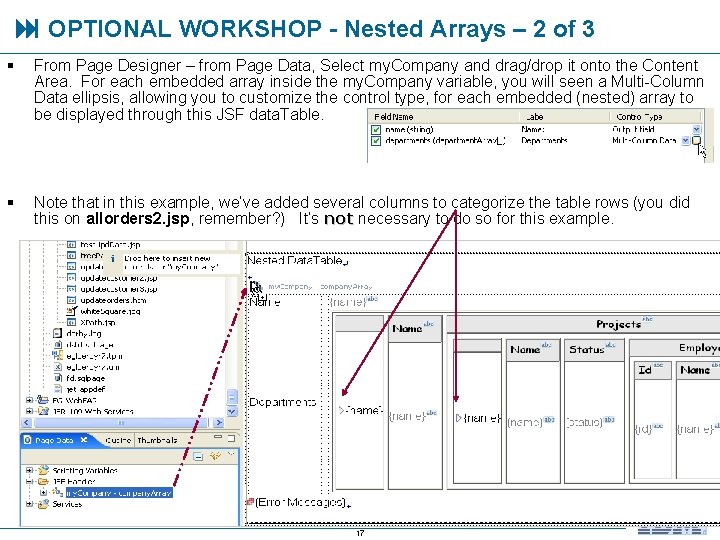Click the whitesquare.jpg image file icon

[x=71, y=311]
